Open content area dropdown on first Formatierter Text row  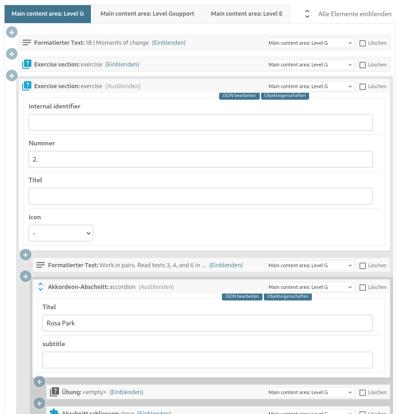click(310, 43)
